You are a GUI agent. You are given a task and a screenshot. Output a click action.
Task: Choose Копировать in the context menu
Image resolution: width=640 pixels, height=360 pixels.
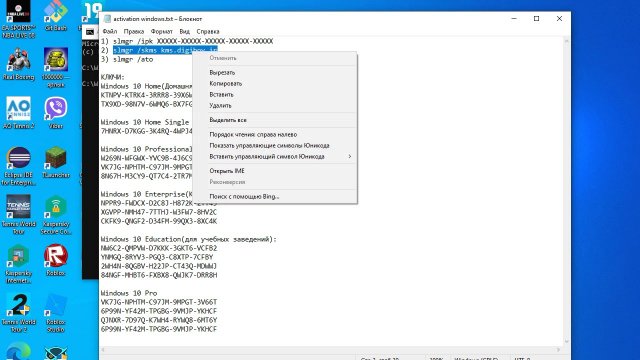pos(275,84)
